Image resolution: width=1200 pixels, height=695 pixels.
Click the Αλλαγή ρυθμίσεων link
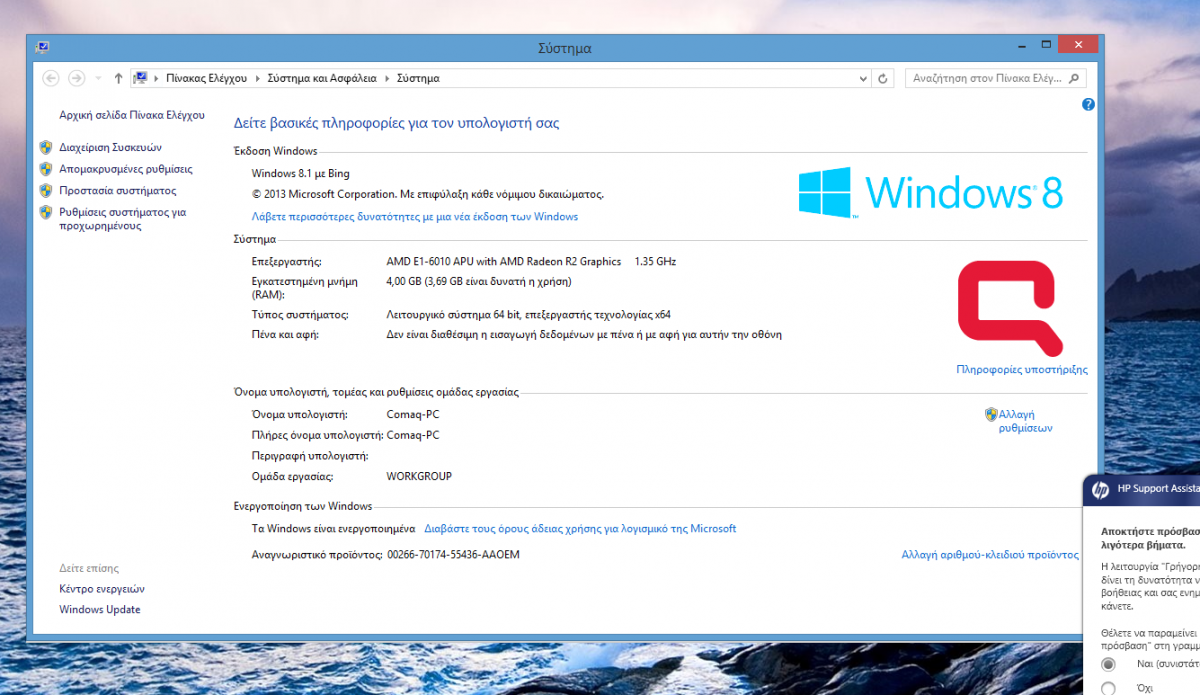[x=1025, y=421]
